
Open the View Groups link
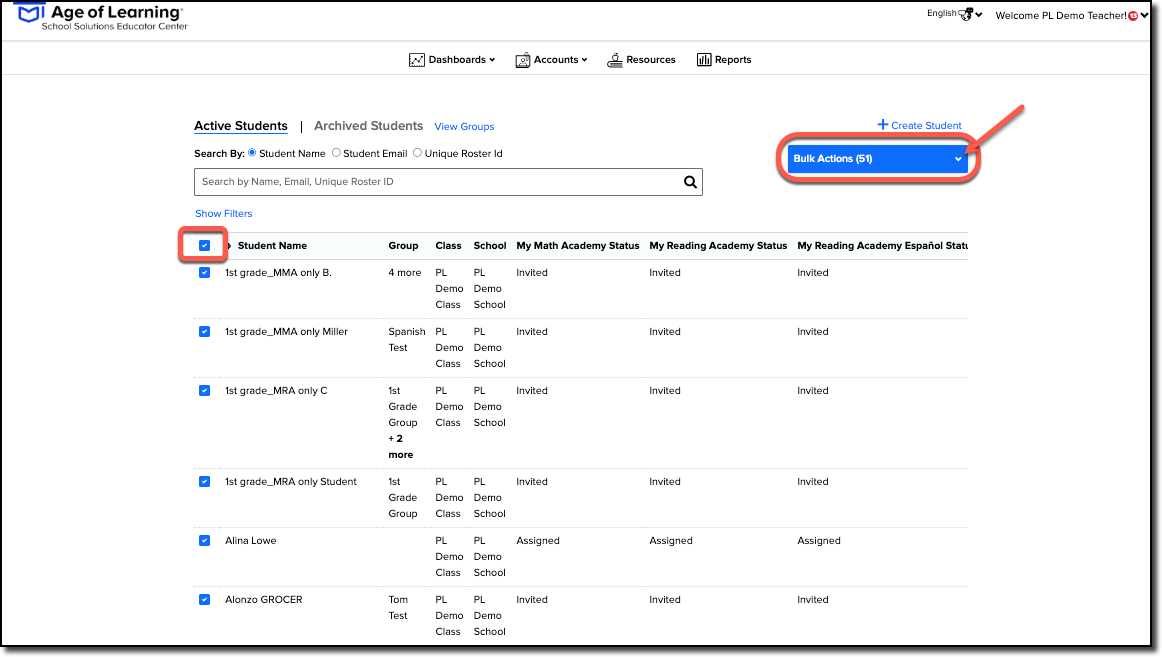click(464, 127)
